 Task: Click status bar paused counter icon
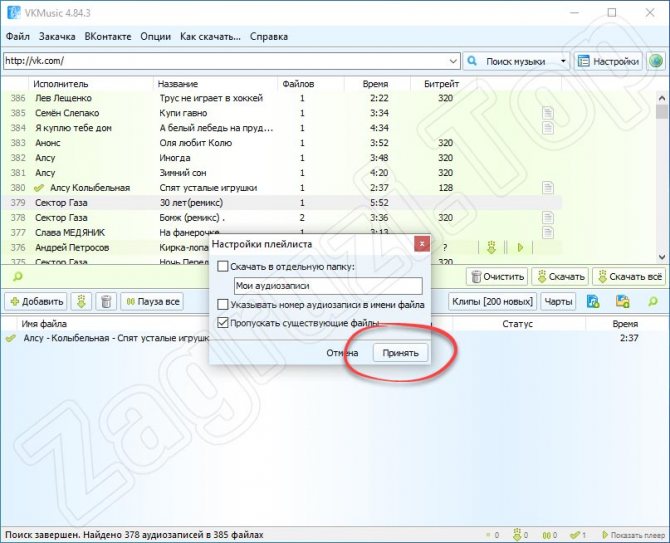click(546, 535)
